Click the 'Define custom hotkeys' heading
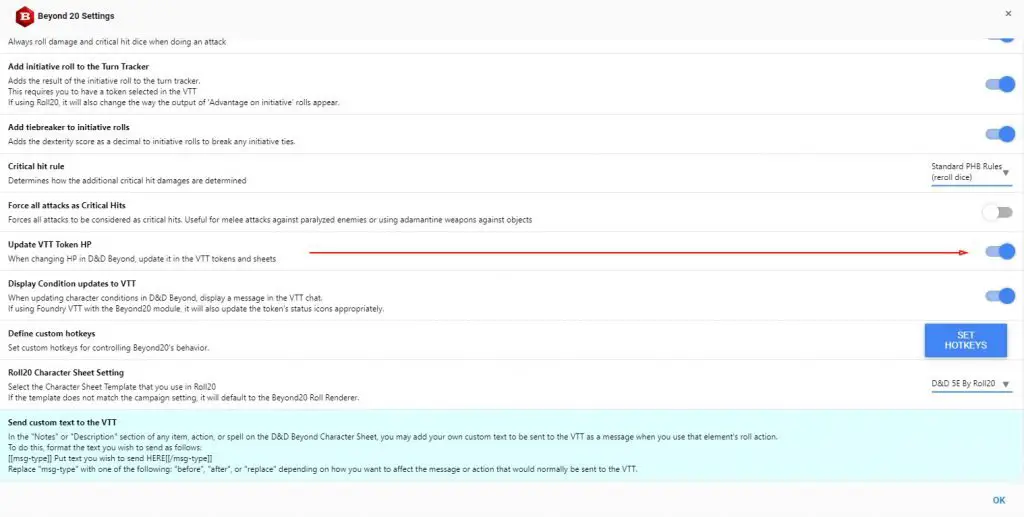 [x=52, y=334]
